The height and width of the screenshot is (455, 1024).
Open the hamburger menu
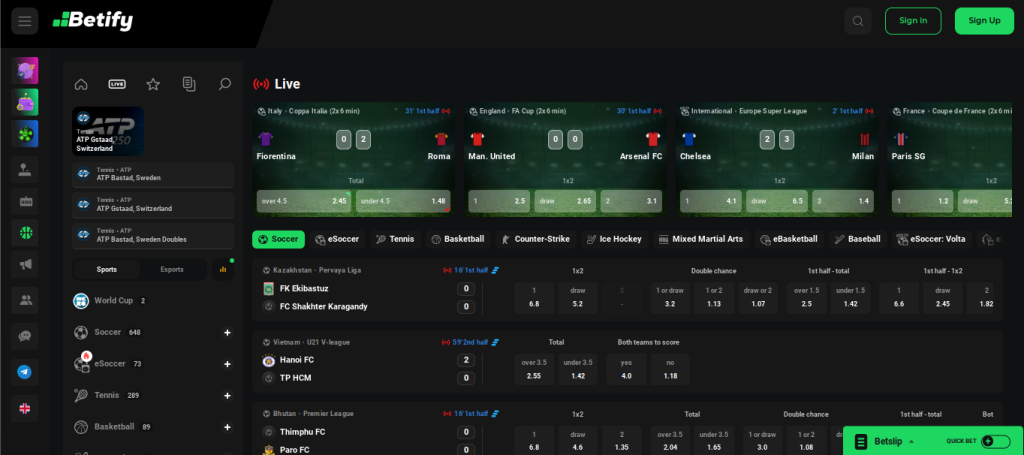tap(25, 21)
